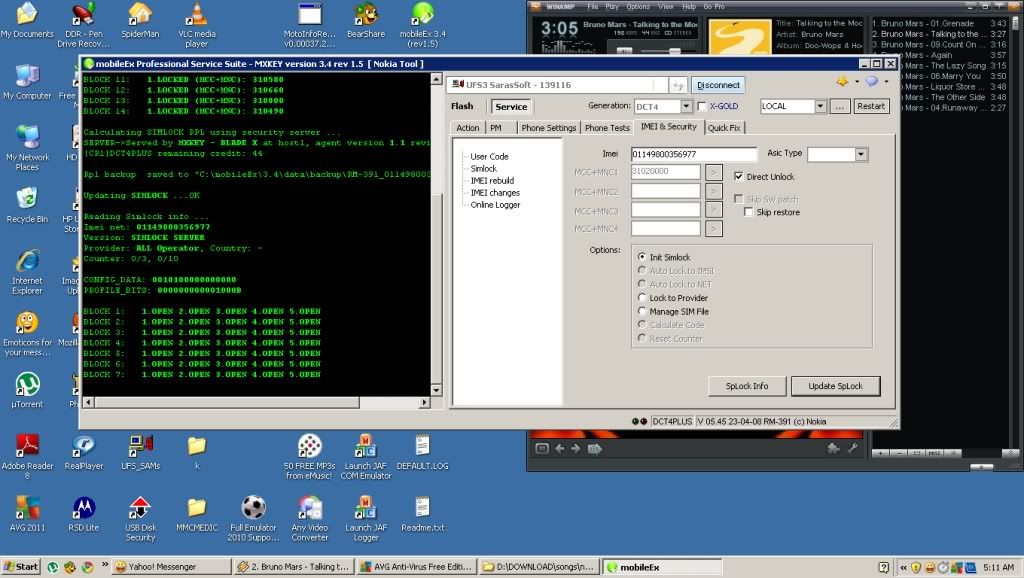Open the Readme.txt file icon

[x=423, y=513]
